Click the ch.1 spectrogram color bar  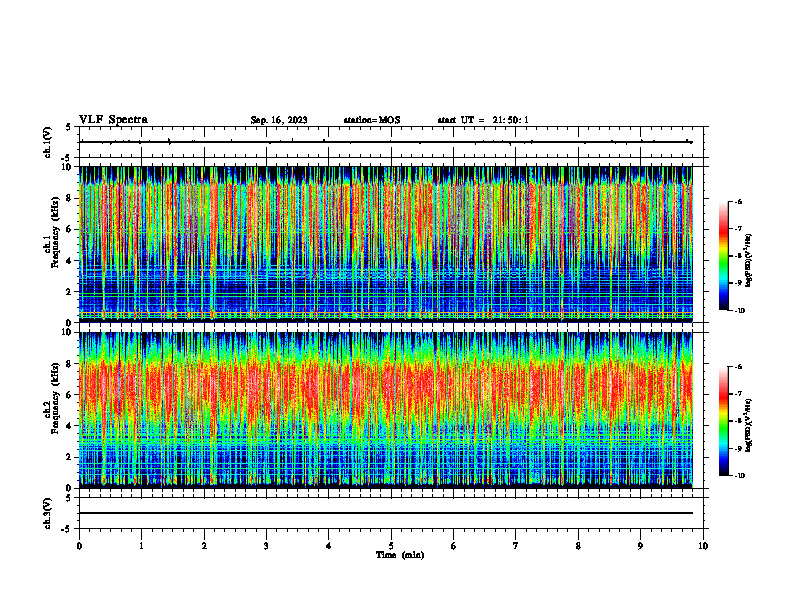(724, 256)
